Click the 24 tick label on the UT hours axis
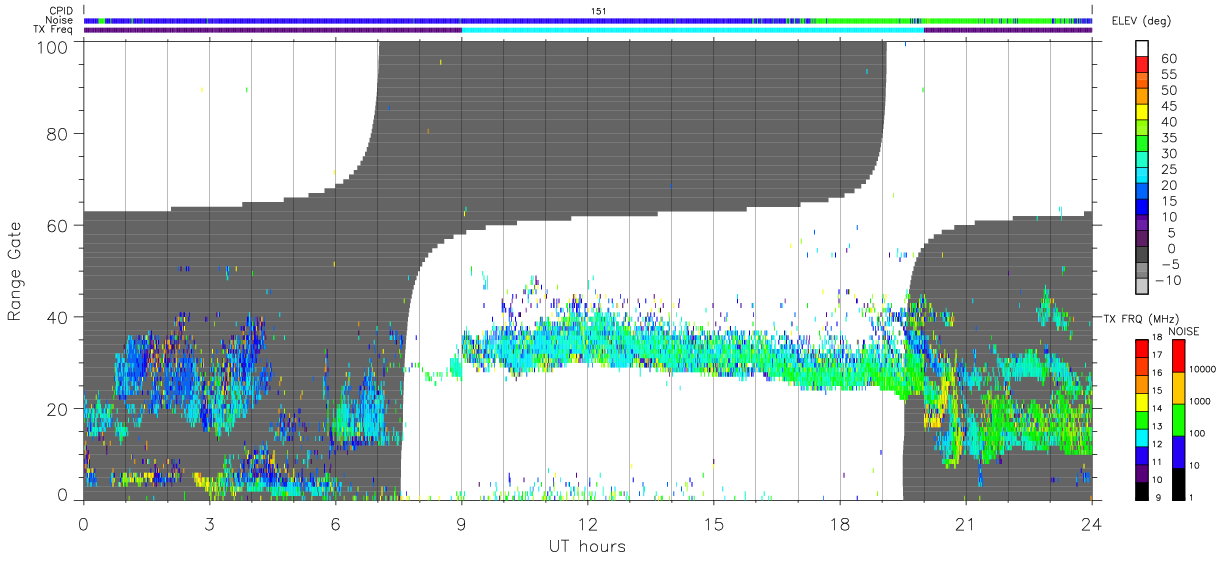Image resolution: width=1228 pixels, height=567 pixels. (x=1091, y=524)
